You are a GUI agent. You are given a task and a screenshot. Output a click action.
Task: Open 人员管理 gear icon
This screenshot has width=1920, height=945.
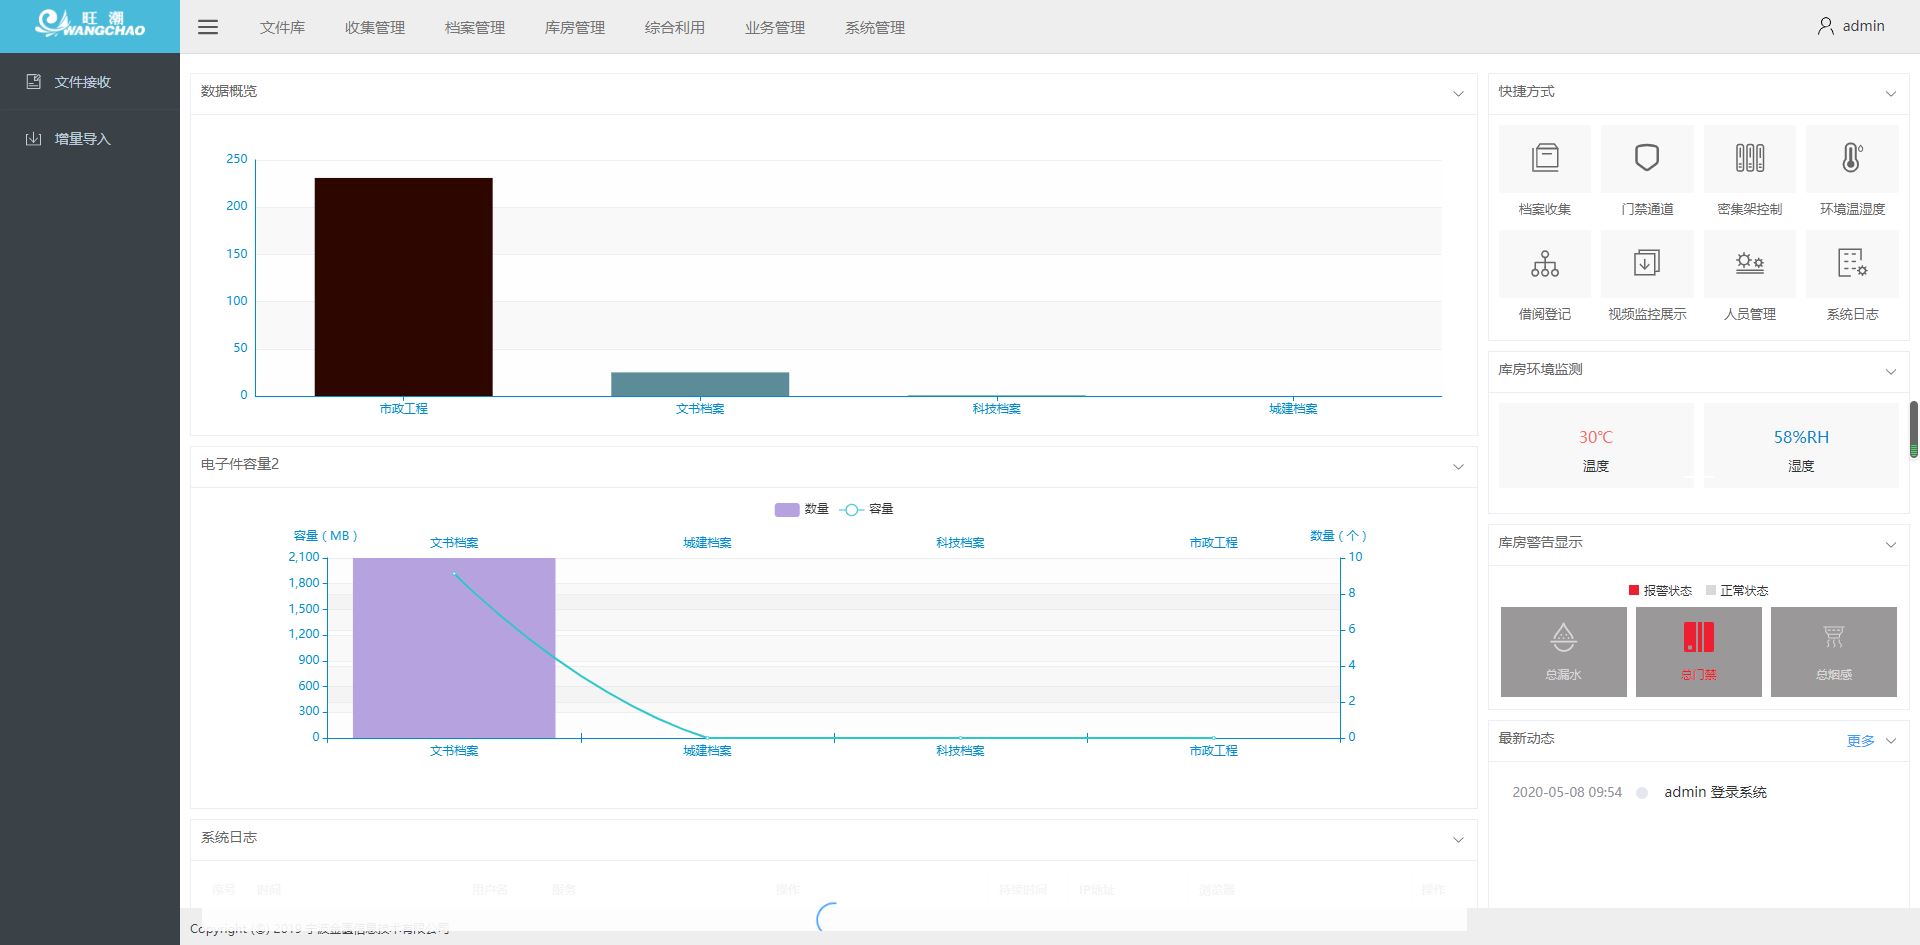point(1749,264)
